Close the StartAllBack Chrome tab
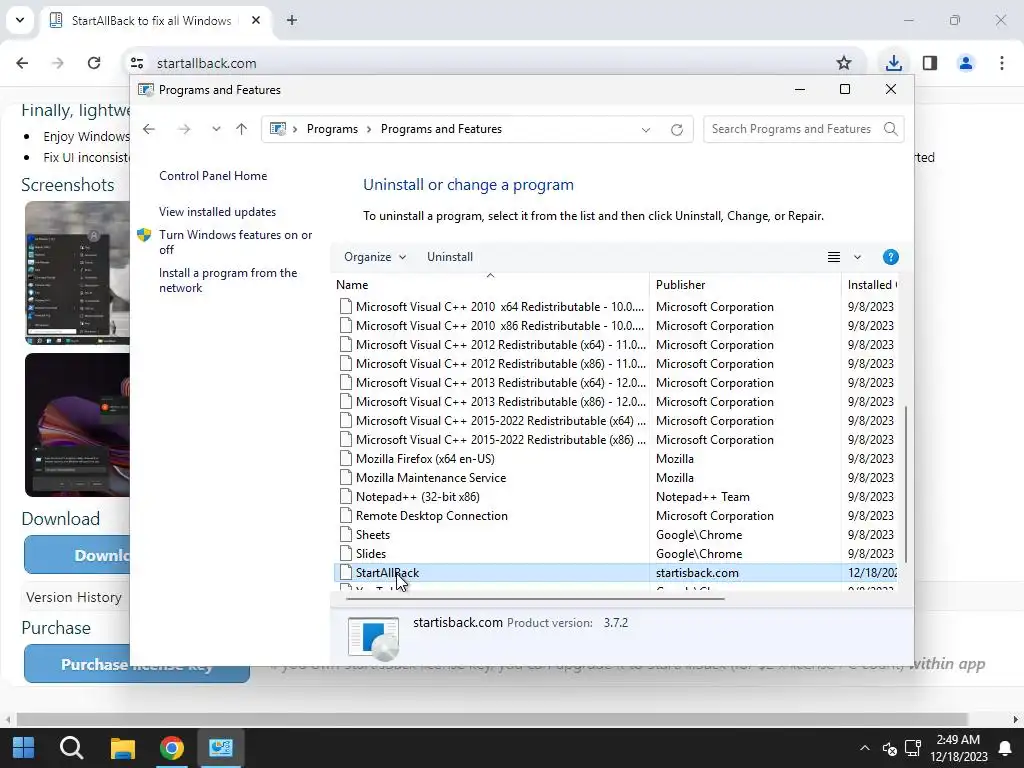The height and width of the screenshot is (768, 1024). (x=256, y=20)
